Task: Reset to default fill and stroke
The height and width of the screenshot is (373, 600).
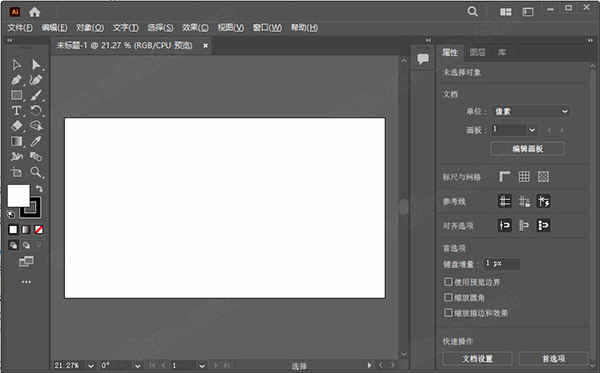Action: pyautogui.click(x=11, y=214)
